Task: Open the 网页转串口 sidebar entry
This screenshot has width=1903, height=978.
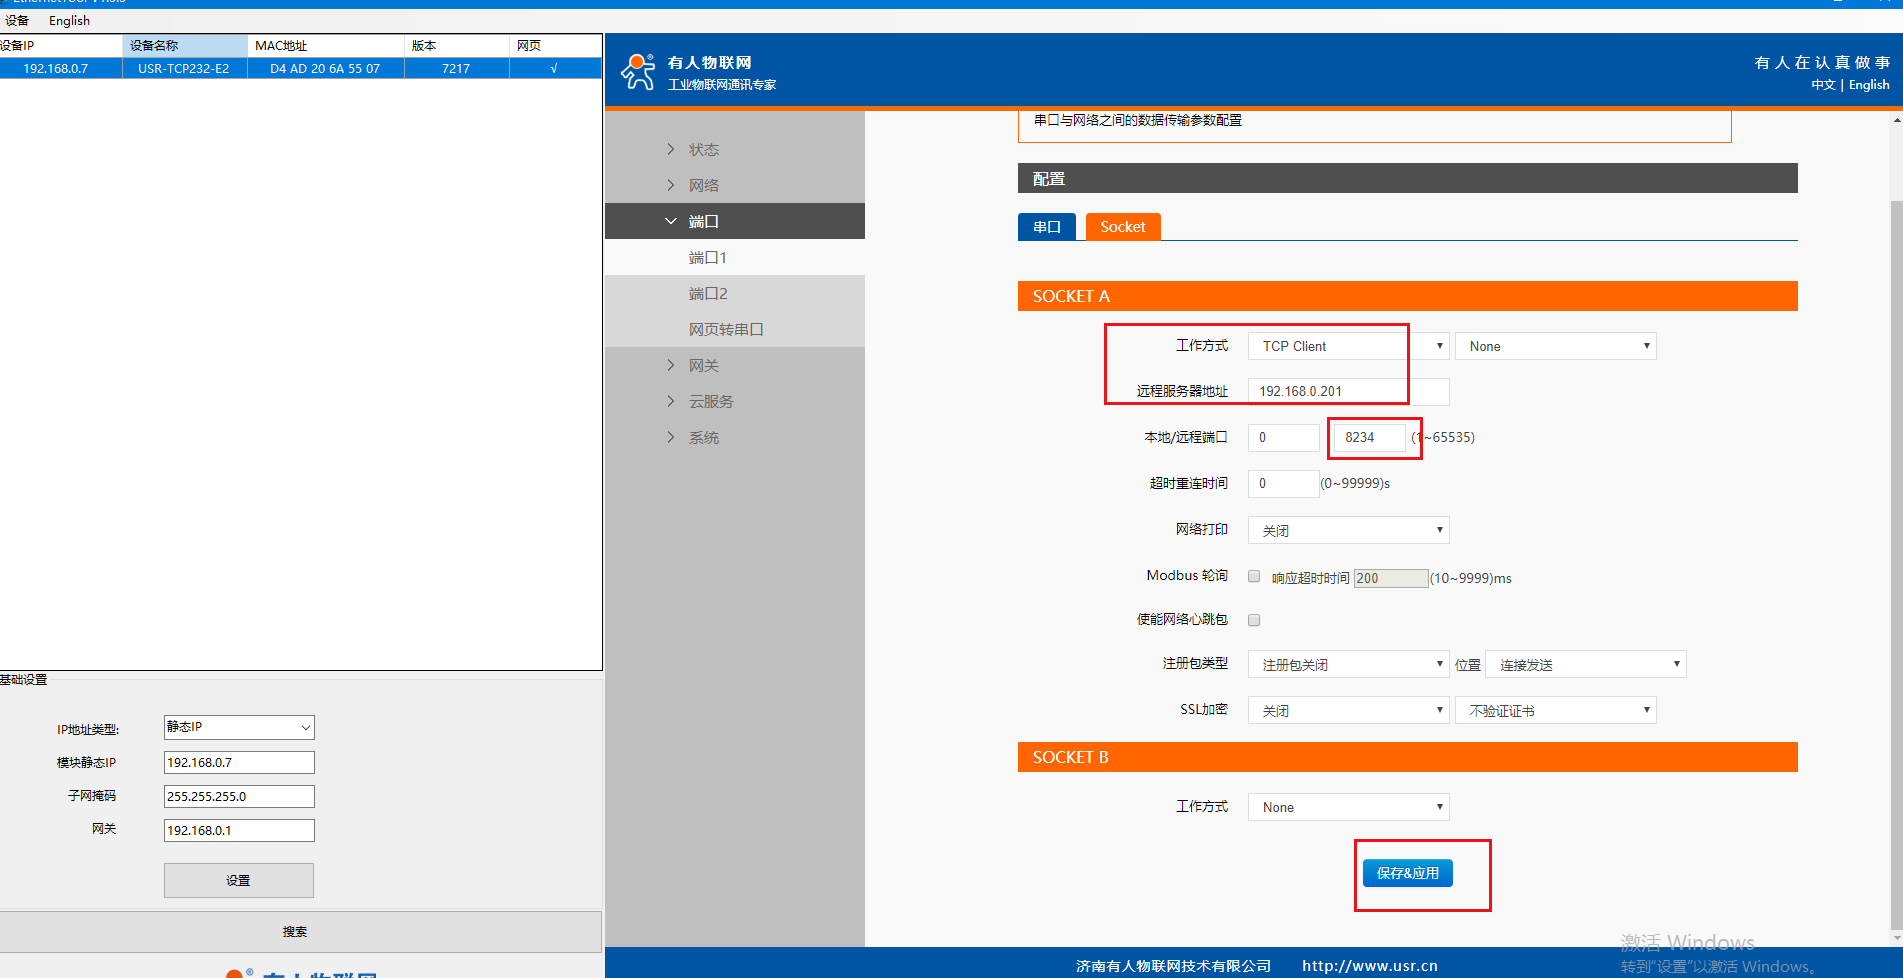Action: 726,330
